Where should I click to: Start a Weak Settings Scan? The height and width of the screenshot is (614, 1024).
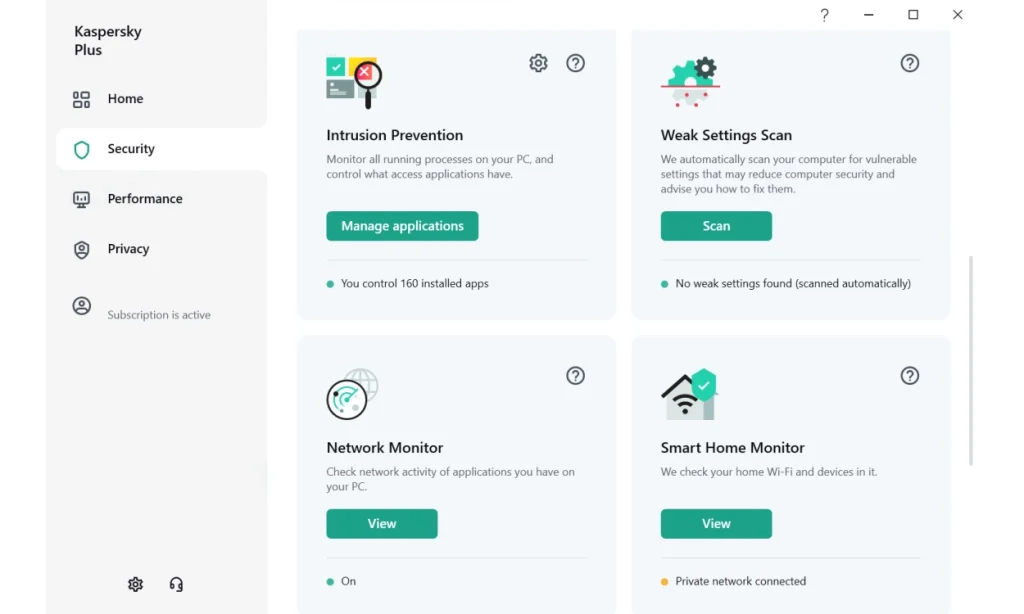point(716,226)
